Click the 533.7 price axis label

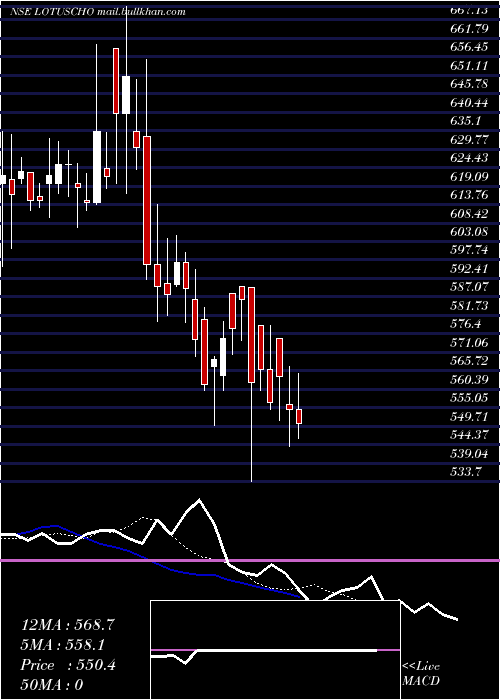[x=466, y=471]
